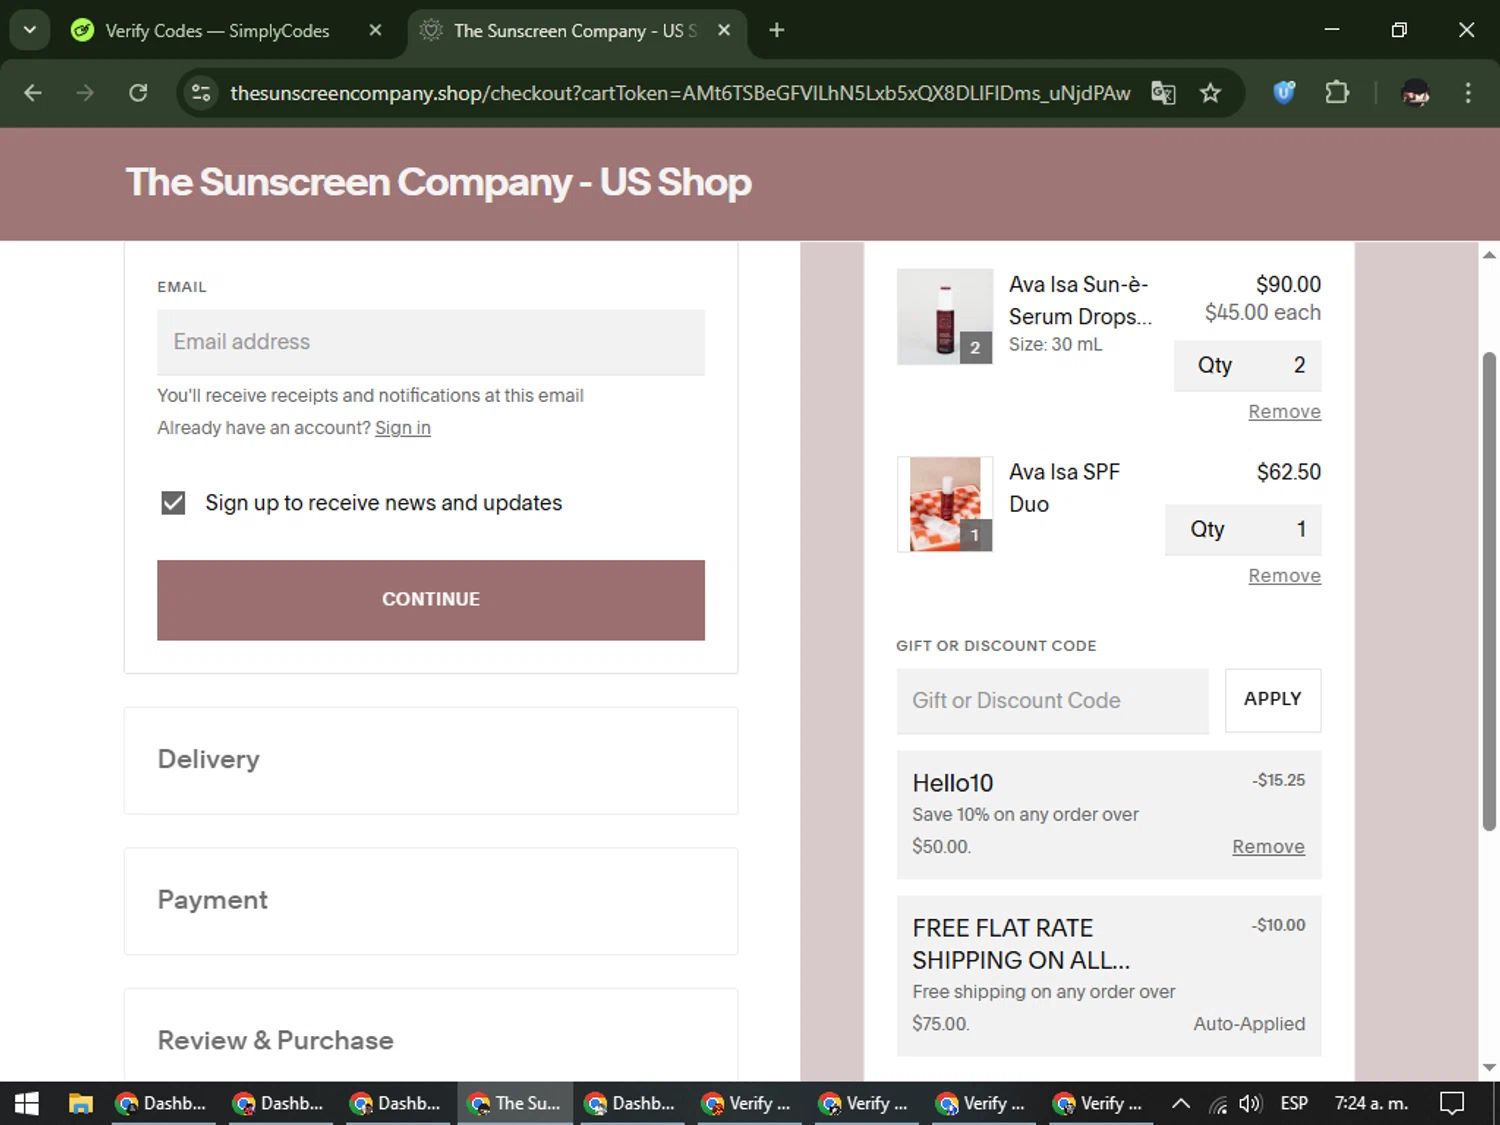Open site information icon in address bar
Image resolution: width=1500 pixels, height=1125 pixels.
pyautogui.click(x=201, y=93)
